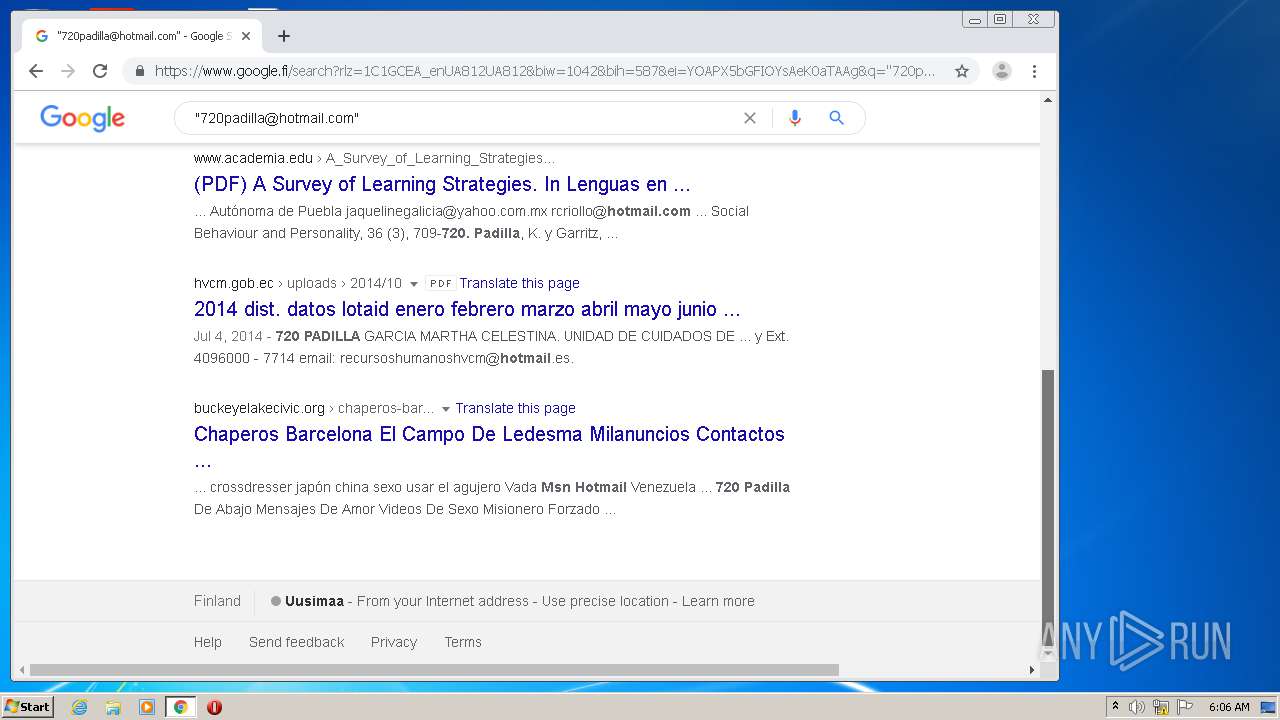Click into the Google search field

460,118
